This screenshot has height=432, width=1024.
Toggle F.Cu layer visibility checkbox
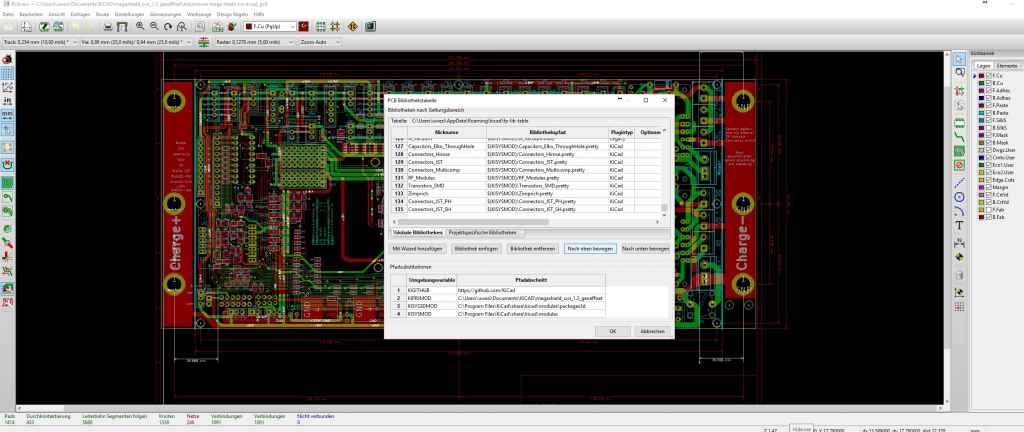(989, 76)
